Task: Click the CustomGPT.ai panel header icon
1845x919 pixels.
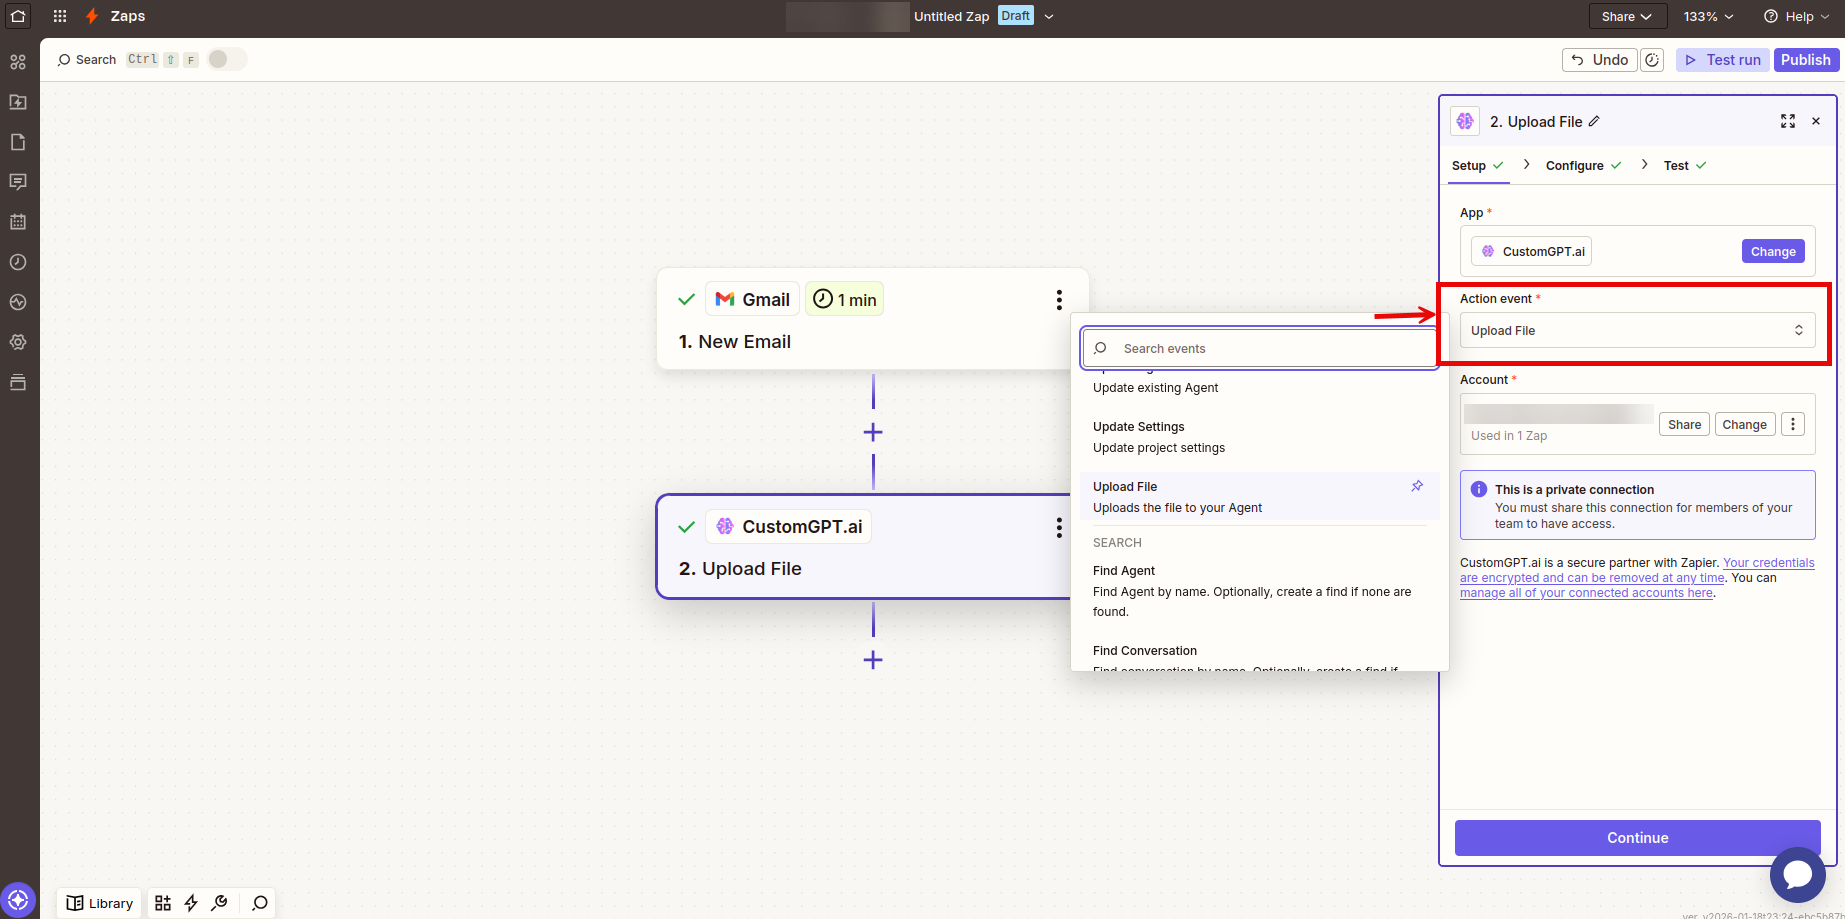Action: pyautogui.click(x=1465, y=121)
